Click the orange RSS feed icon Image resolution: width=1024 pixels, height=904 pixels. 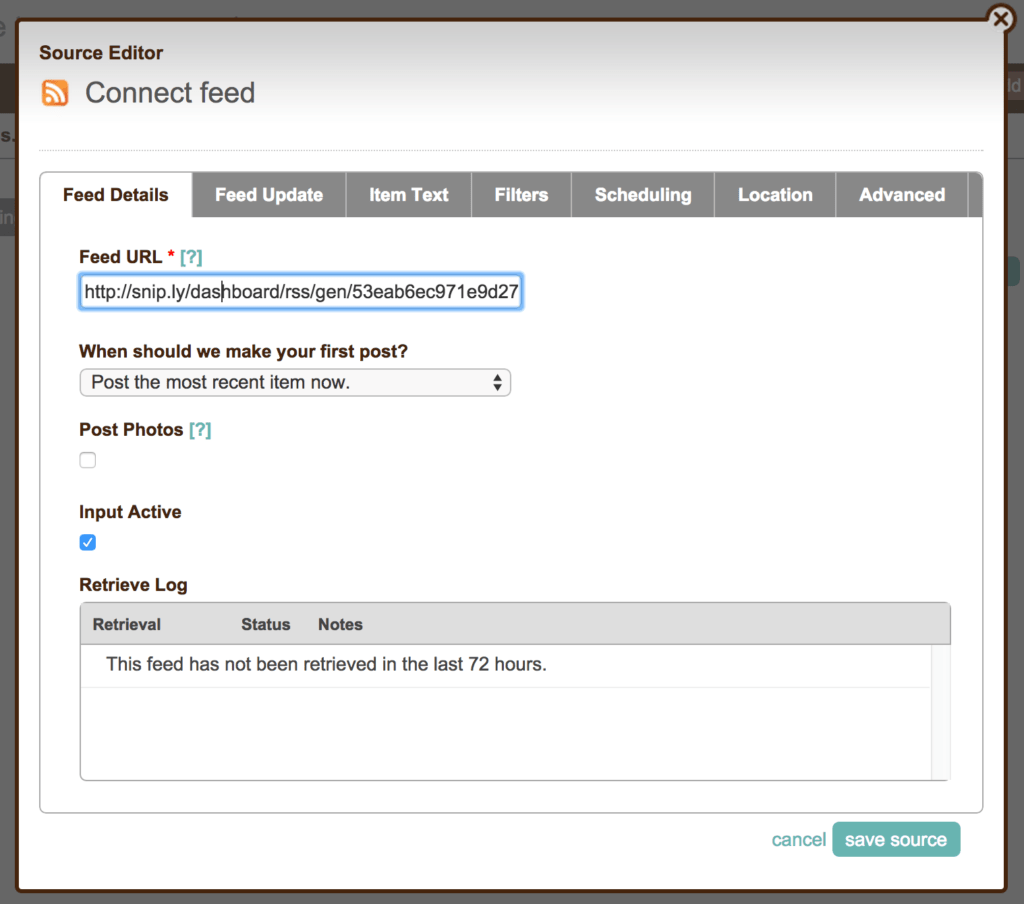click(55, 93)
